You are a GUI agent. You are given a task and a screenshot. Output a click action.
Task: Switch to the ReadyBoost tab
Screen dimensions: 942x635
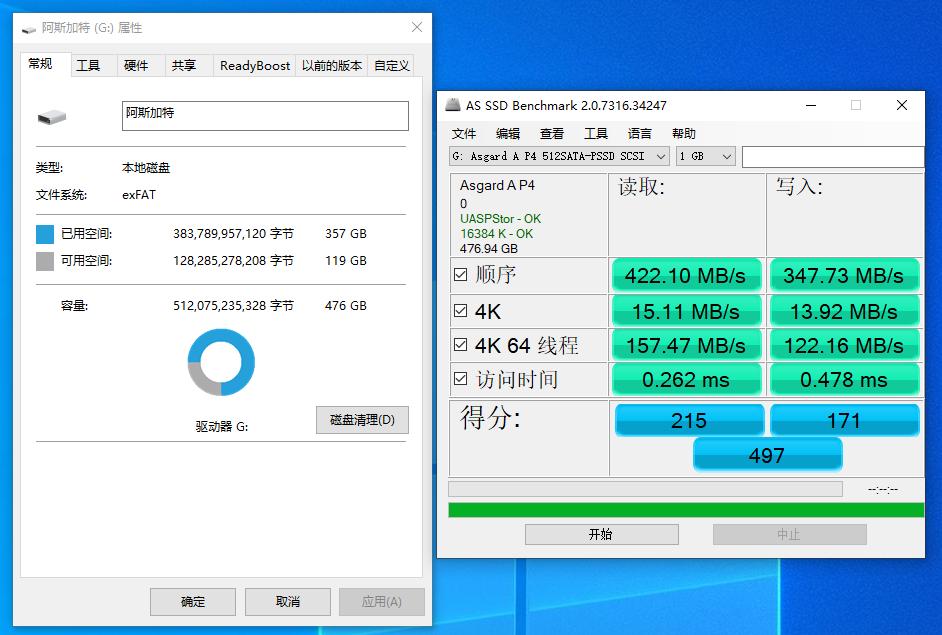coord(255,65)
